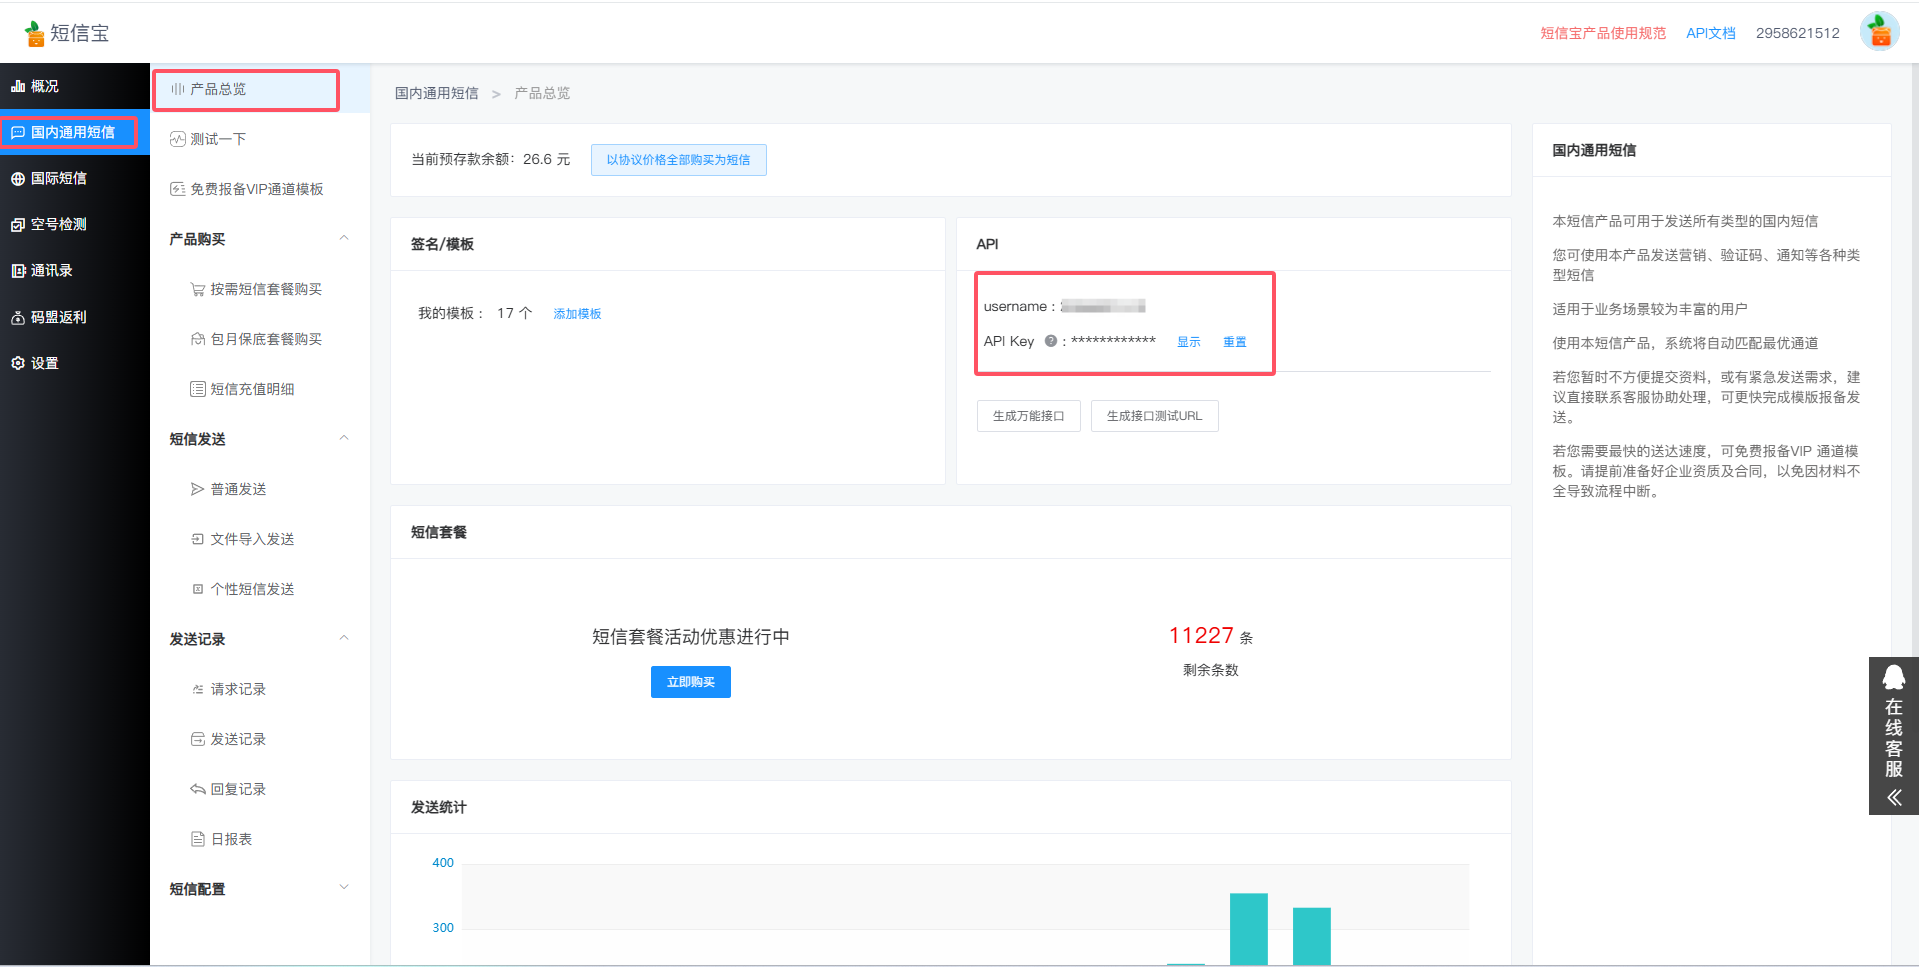Viewport: 1919px width, 967px height.
Task: Open 请求记录
Action: (260, 689)
